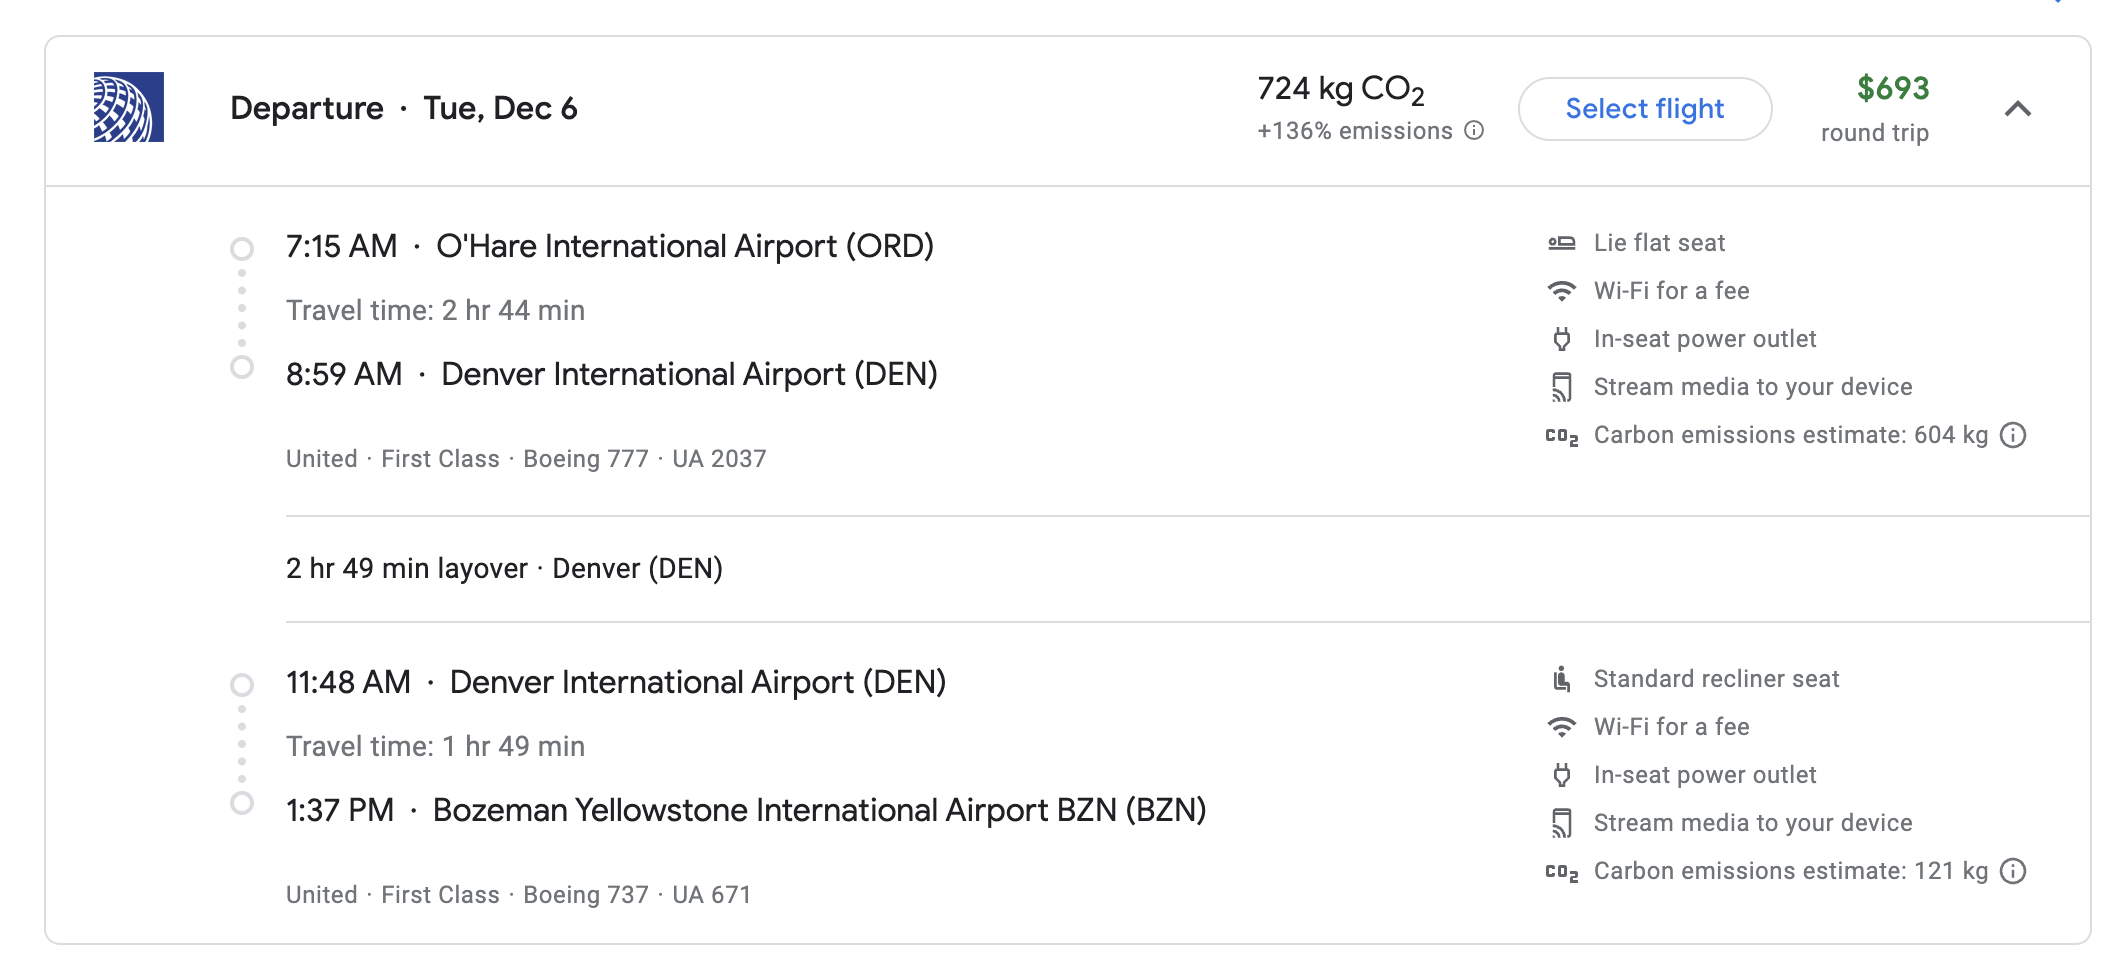The width and height of the screenshot is (2118, 956).
Task: Click the 724 kg CO2 total text
Action: (x=1340, y=89)
